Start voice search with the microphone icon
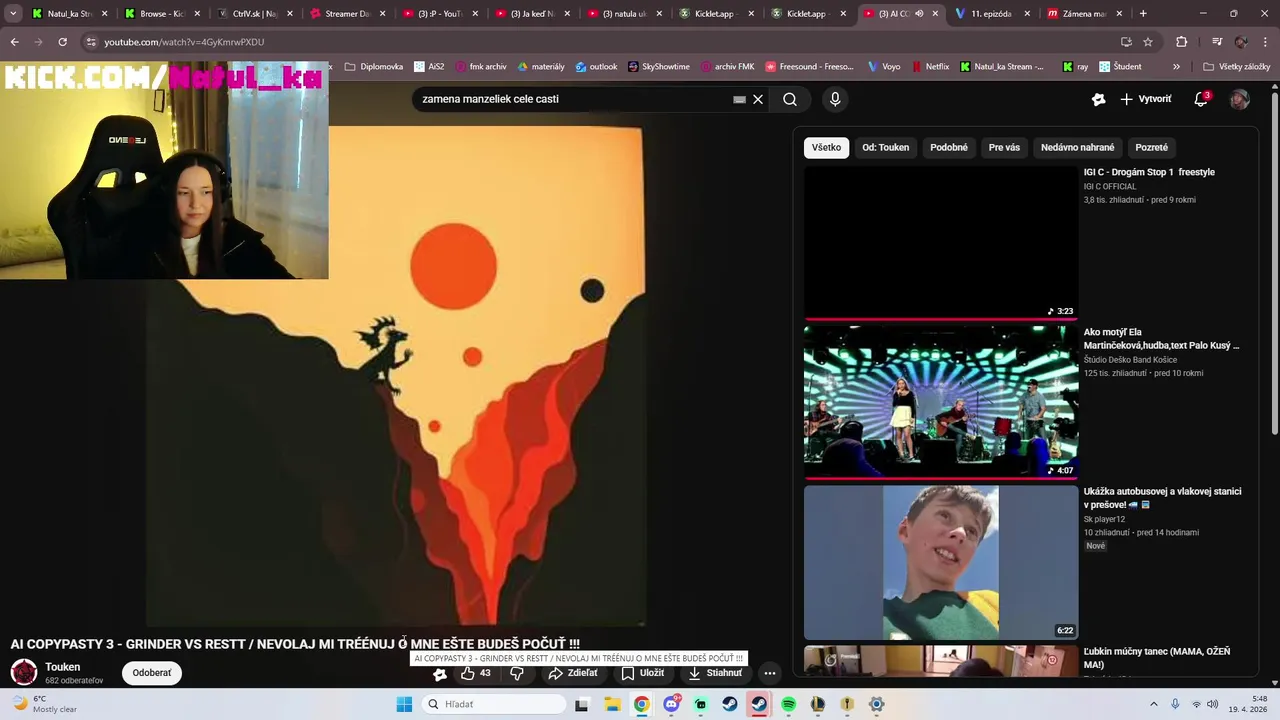The image size is (1280, 720). (835, 99)
